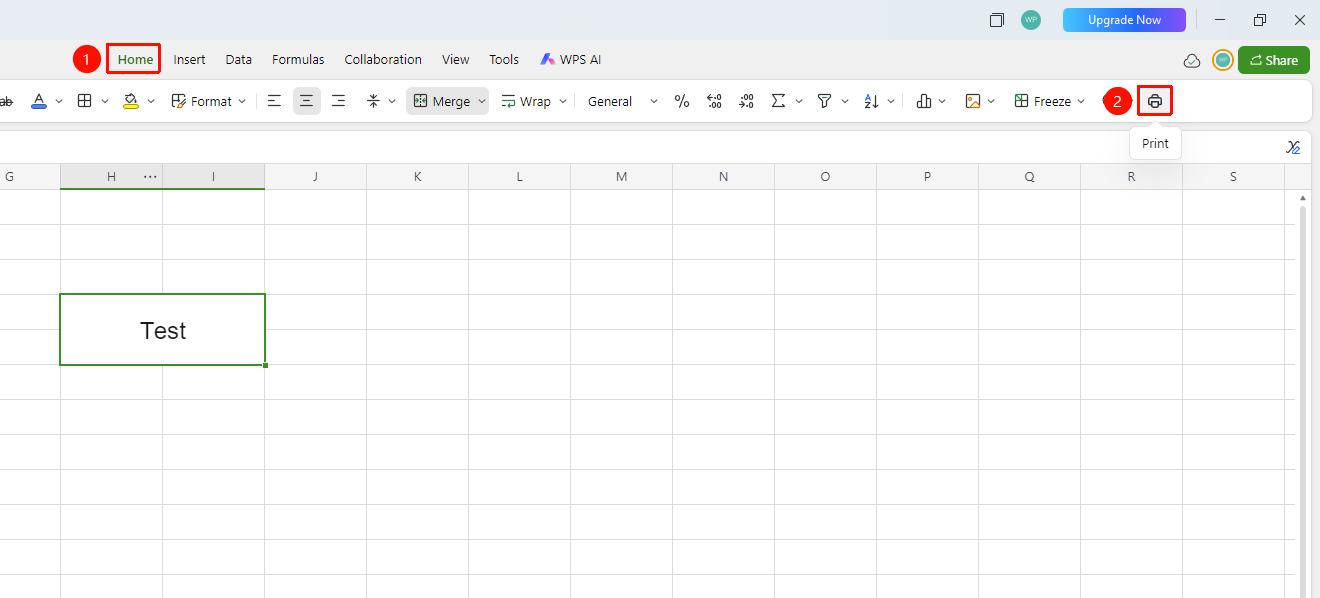Expand the font color dropdown arrow
The height and width of the screenshot is (598, 1320).
59,101
